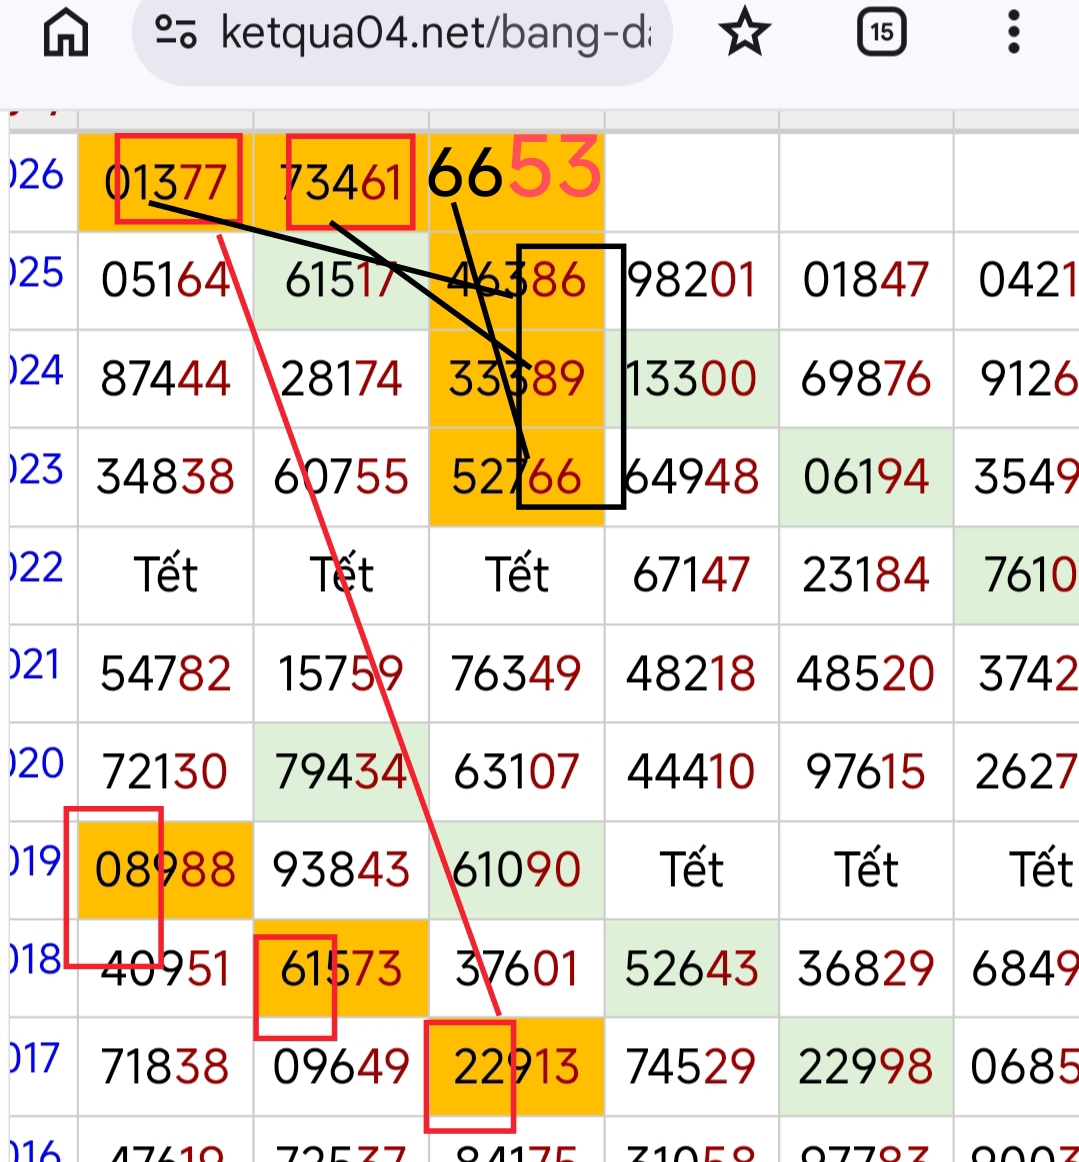Open the tab switcher showing 15 tabs
This screenshot has width=1079, height=1162.
coord(881,33)
